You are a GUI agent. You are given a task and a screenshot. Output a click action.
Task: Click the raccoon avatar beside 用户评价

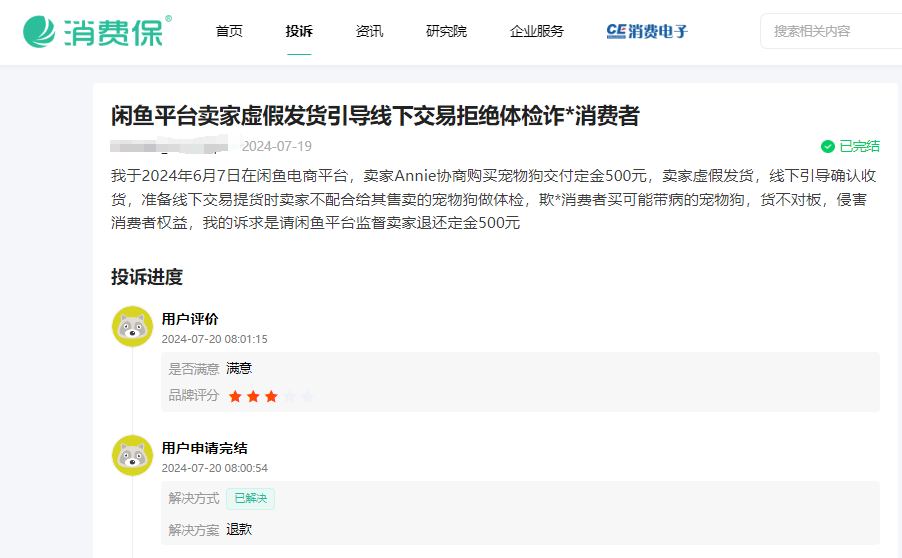pyautogui.click(x=132, y=326)
